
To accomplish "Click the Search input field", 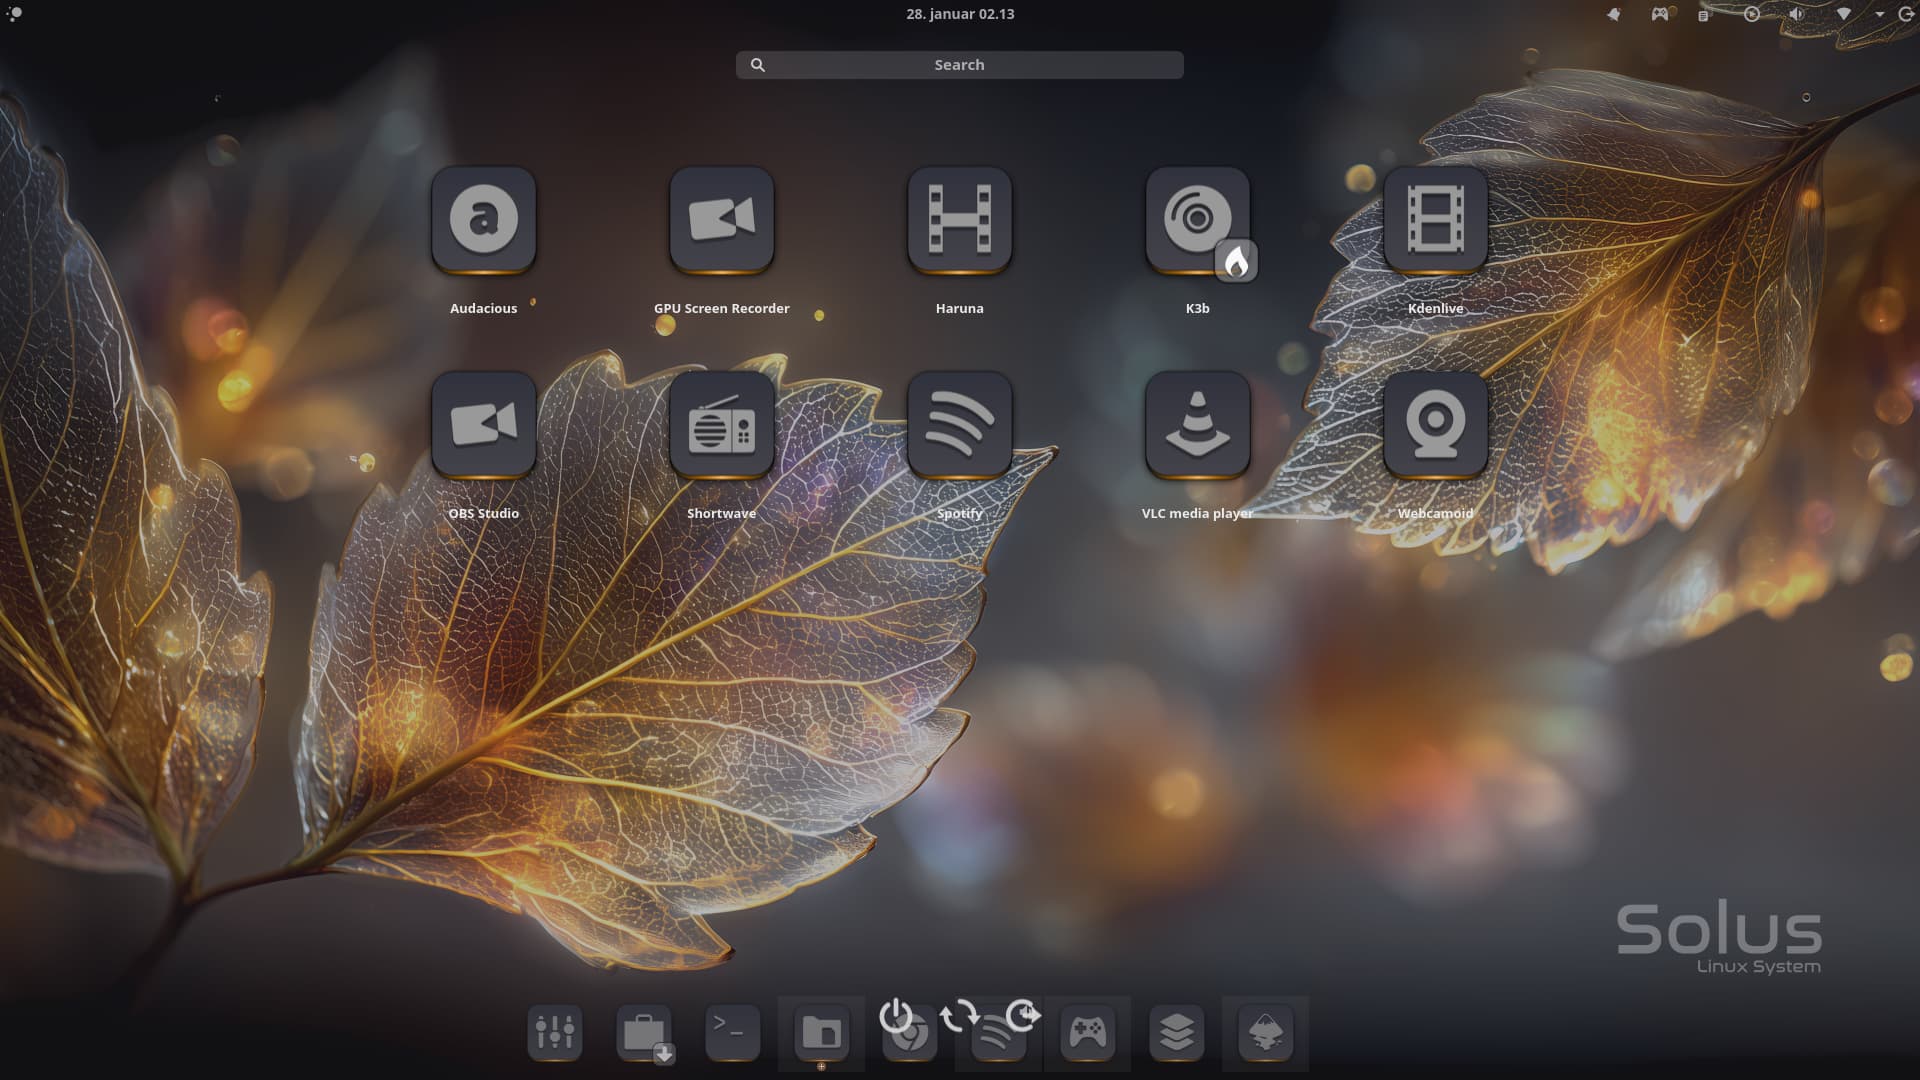I will point(959,65).
